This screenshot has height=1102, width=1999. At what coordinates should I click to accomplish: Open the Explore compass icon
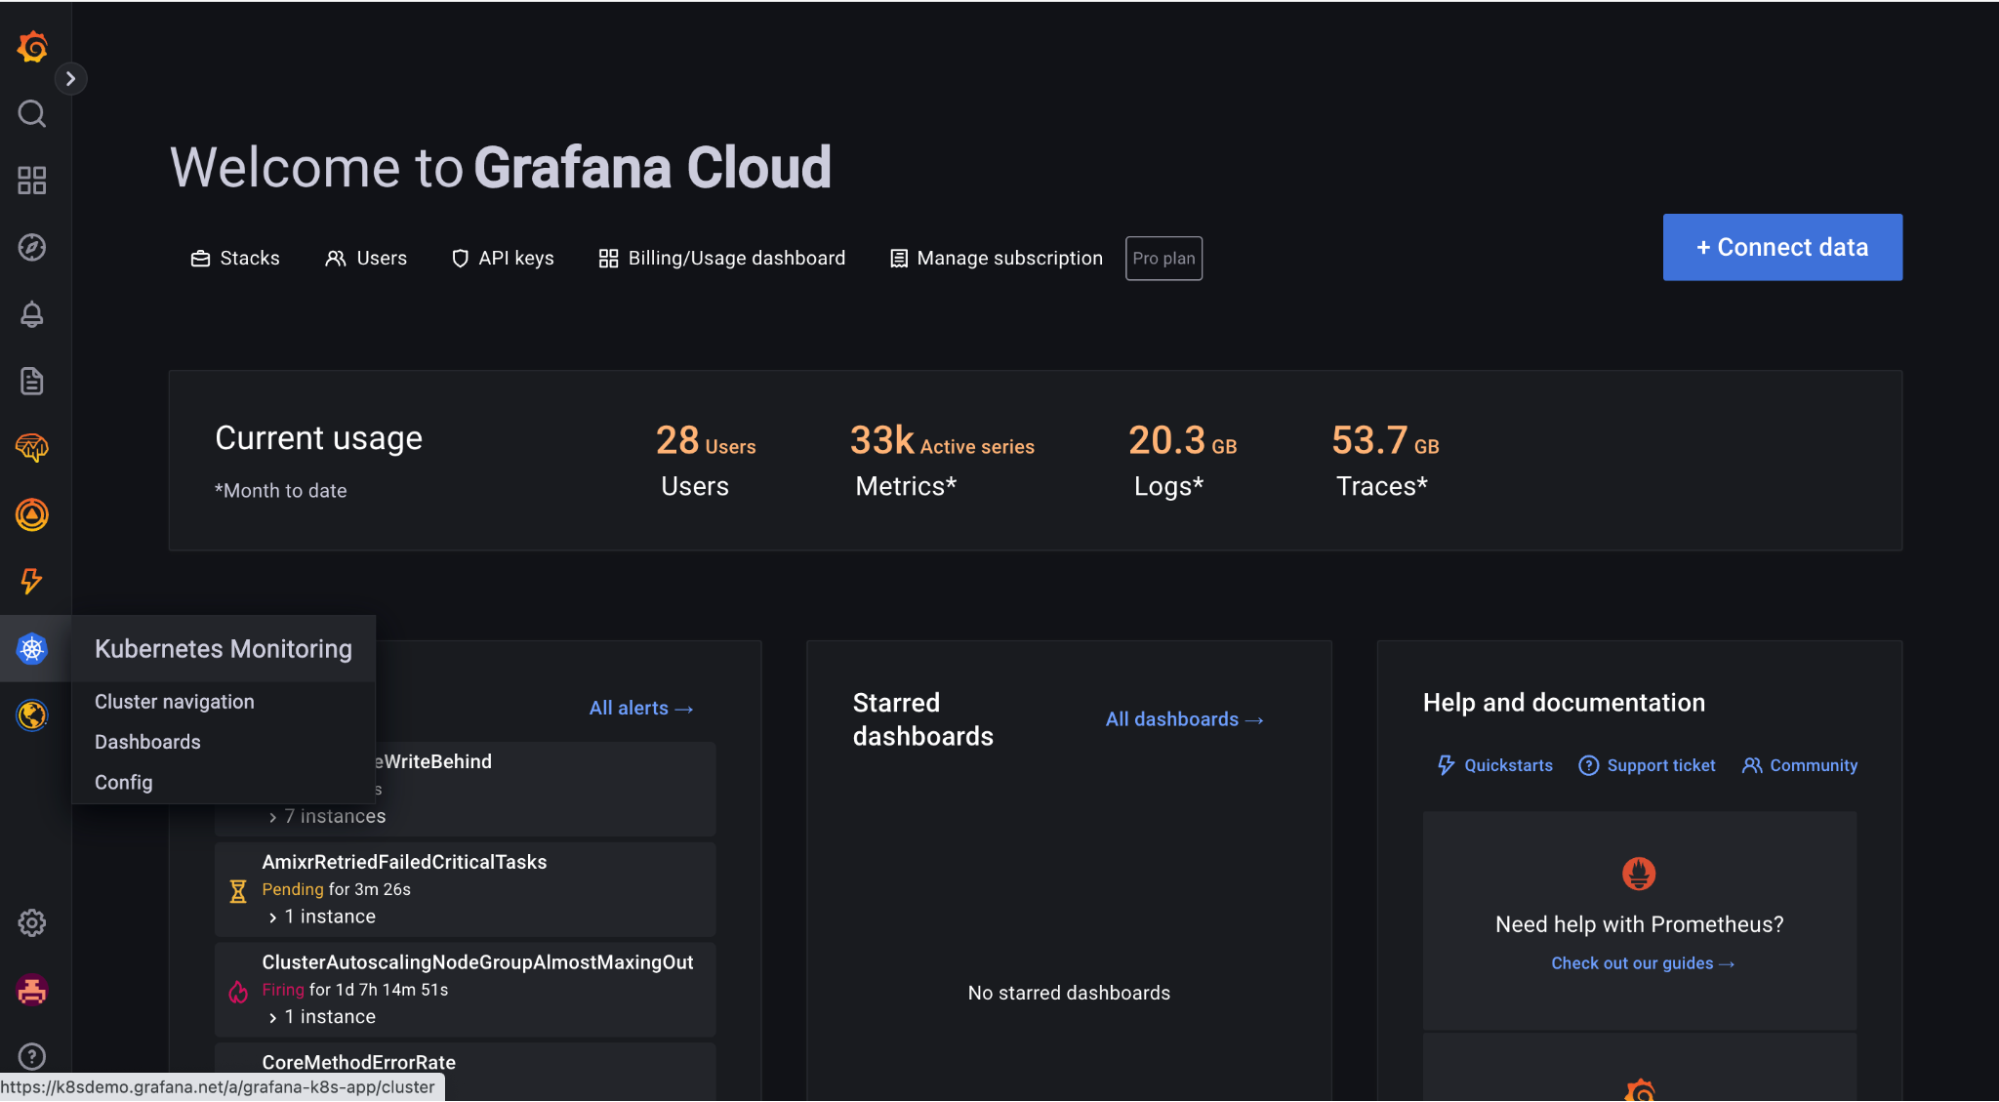(32, 247)
